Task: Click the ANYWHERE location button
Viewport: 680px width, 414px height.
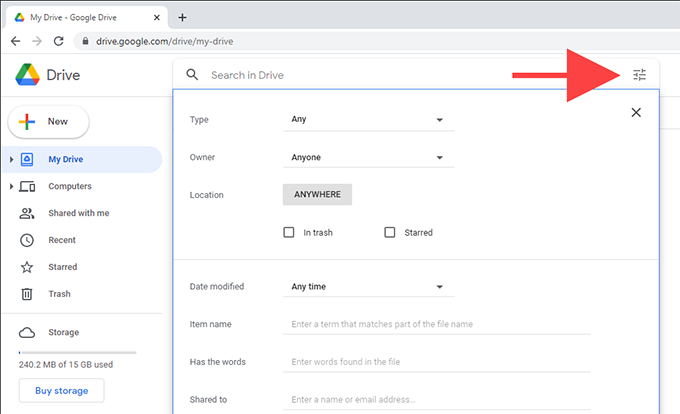Action: pos(317,195)
